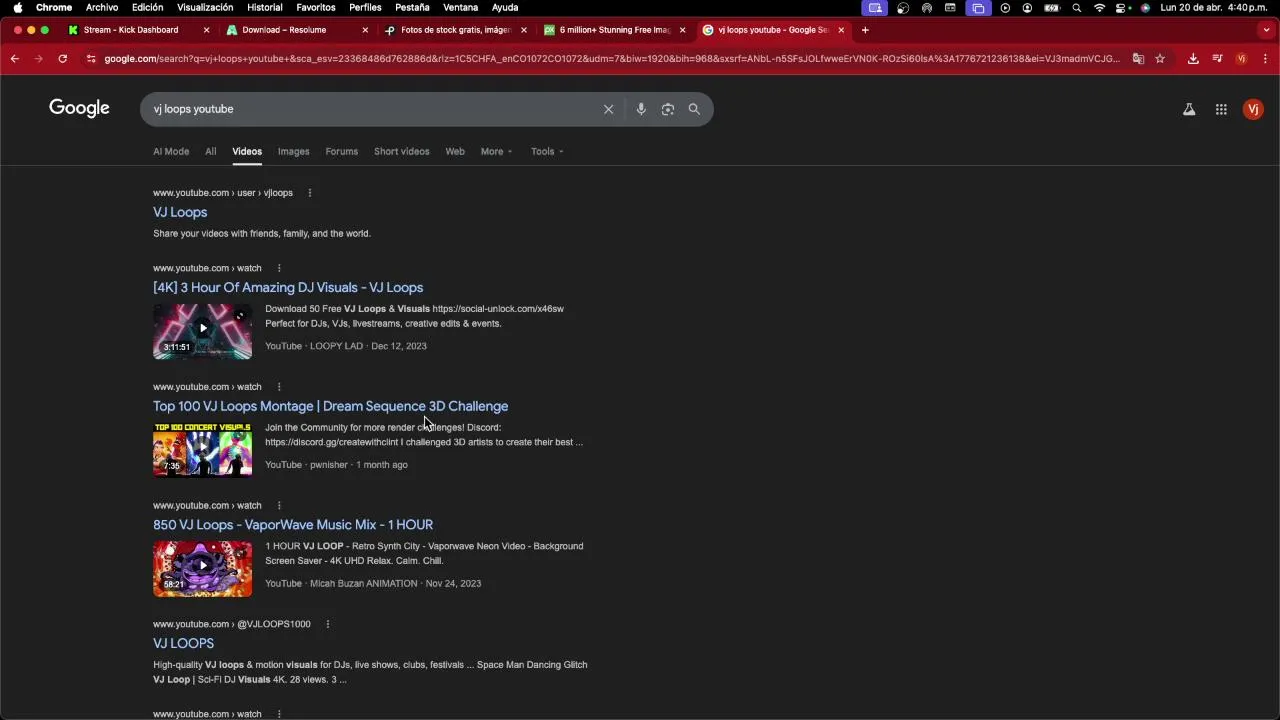Close the vj loops youtube tab
The image size is (1280, 720).
point(841,30)
